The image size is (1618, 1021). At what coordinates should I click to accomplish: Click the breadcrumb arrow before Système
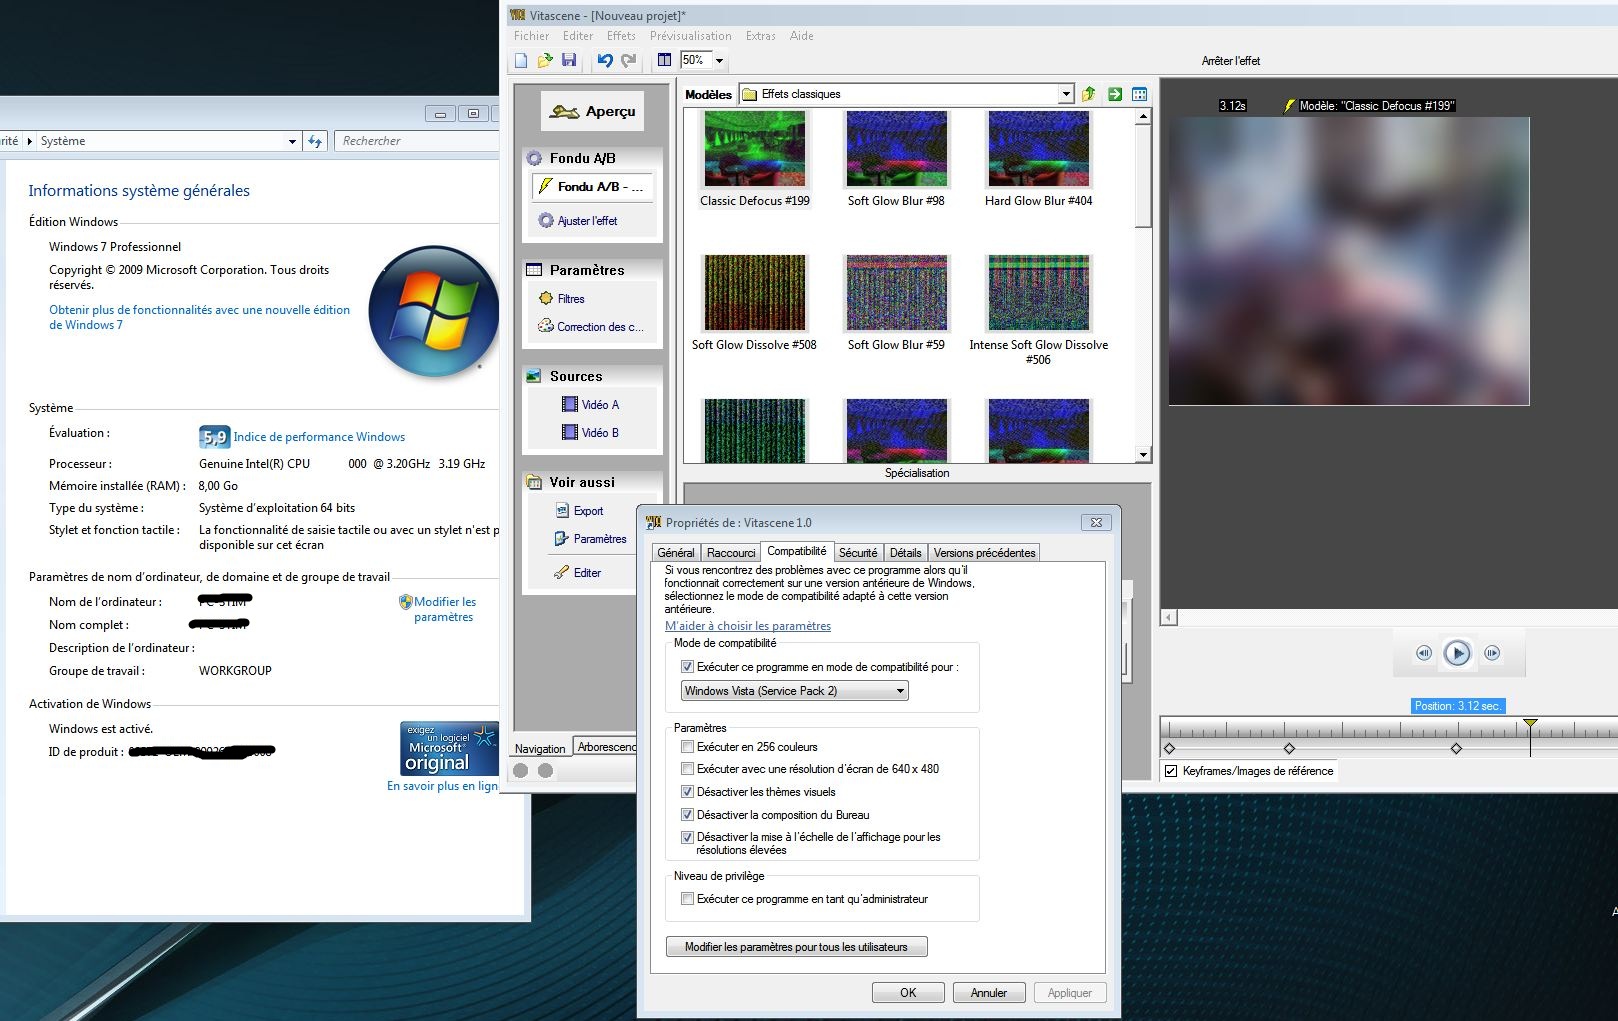30,141
